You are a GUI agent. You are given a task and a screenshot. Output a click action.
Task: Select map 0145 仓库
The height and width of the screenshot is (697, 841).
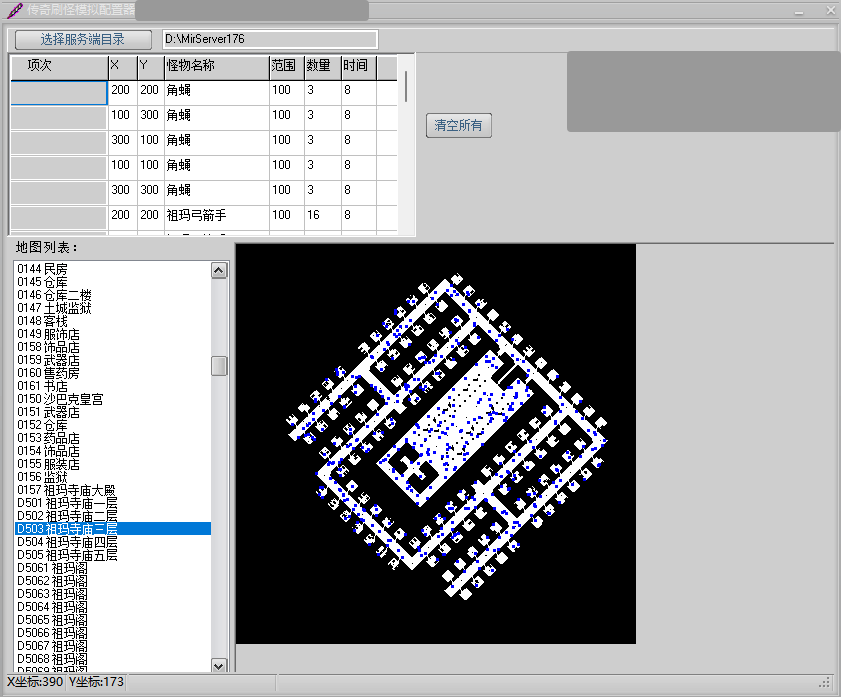[113, 282]
